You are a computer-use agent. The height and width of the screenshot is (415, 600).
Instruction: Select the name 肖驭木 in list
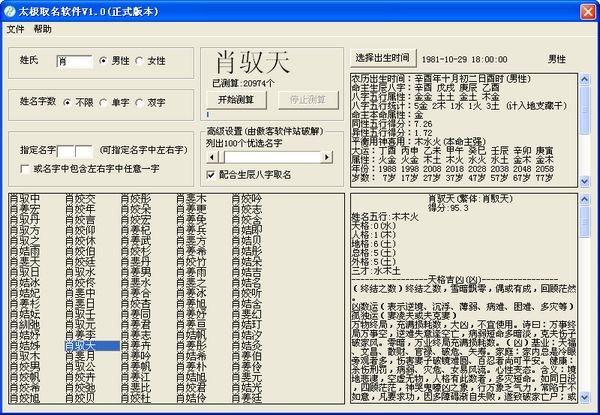24,356
